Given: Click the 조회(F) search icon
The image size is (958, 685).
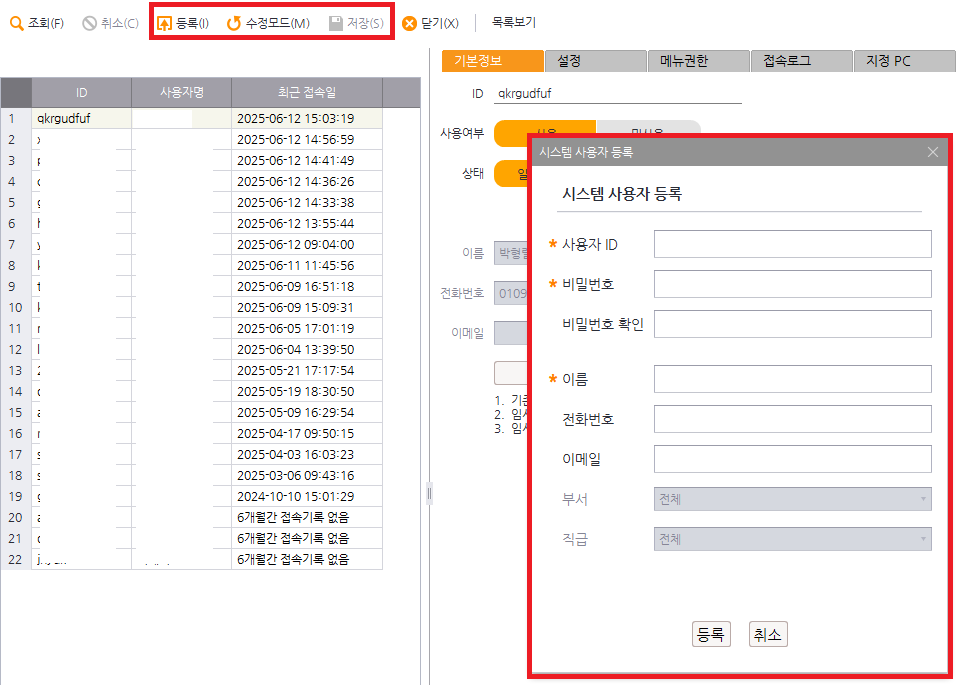Looking at the screenshot, I should [17, 23].
